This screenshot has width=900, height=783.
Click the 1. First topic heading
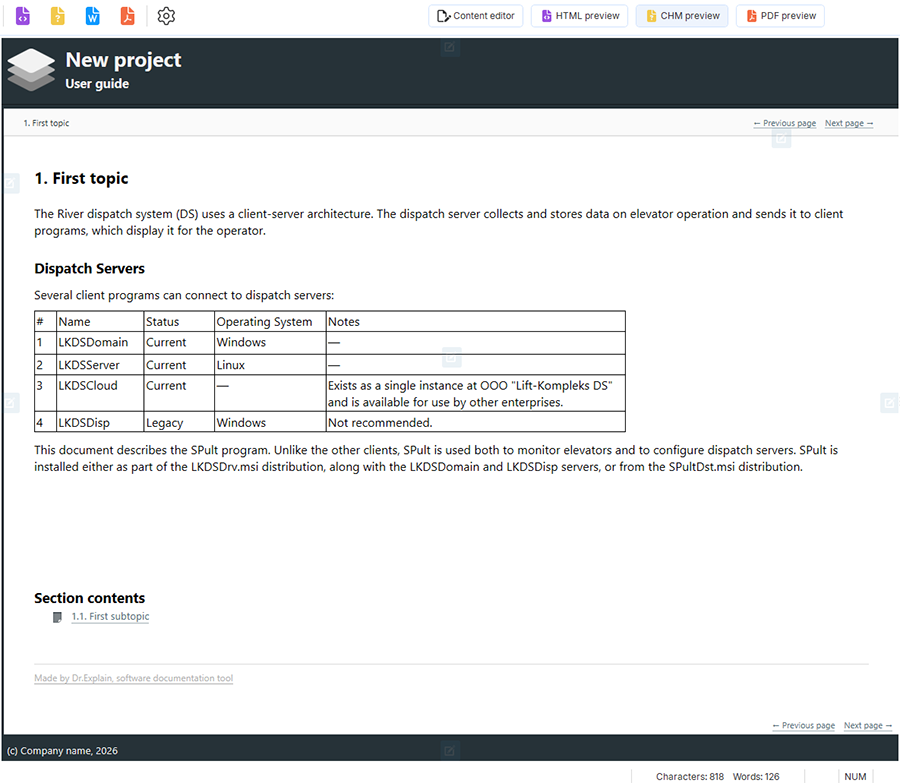coord(82,179)
